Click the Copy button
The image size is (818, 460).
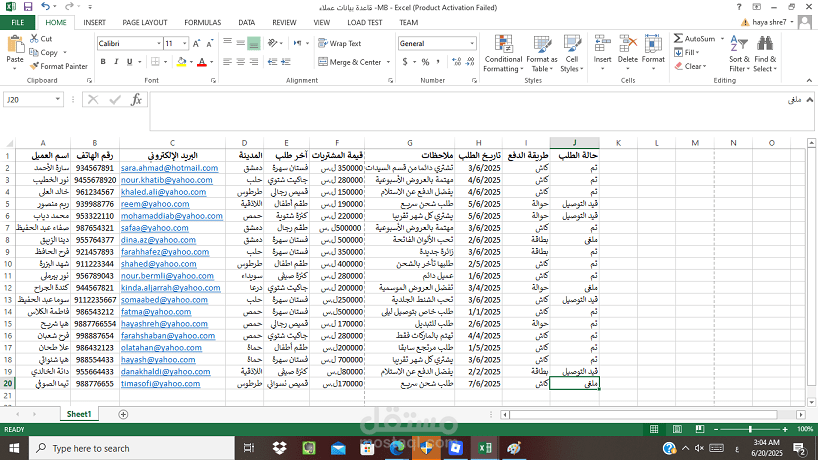click(x=44, y=53)
